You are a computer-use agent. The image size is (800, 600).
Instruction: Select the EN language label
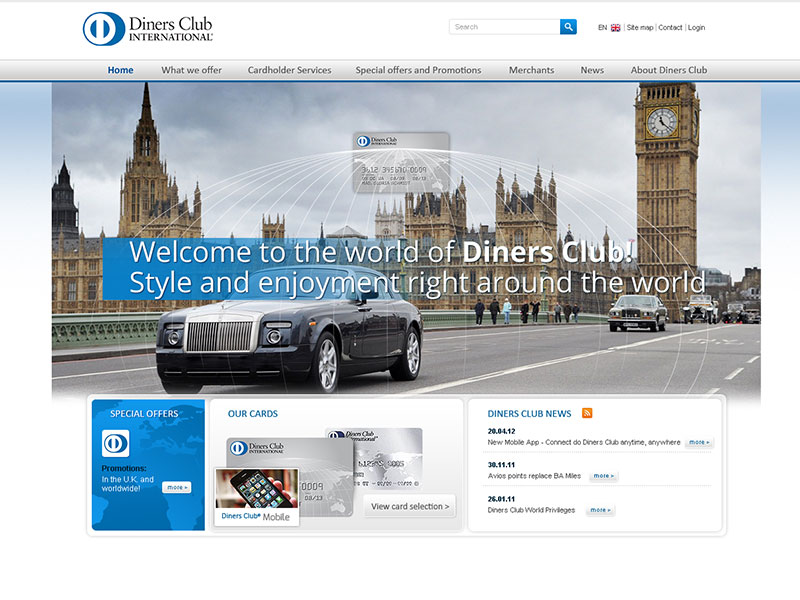click(603, 28)
